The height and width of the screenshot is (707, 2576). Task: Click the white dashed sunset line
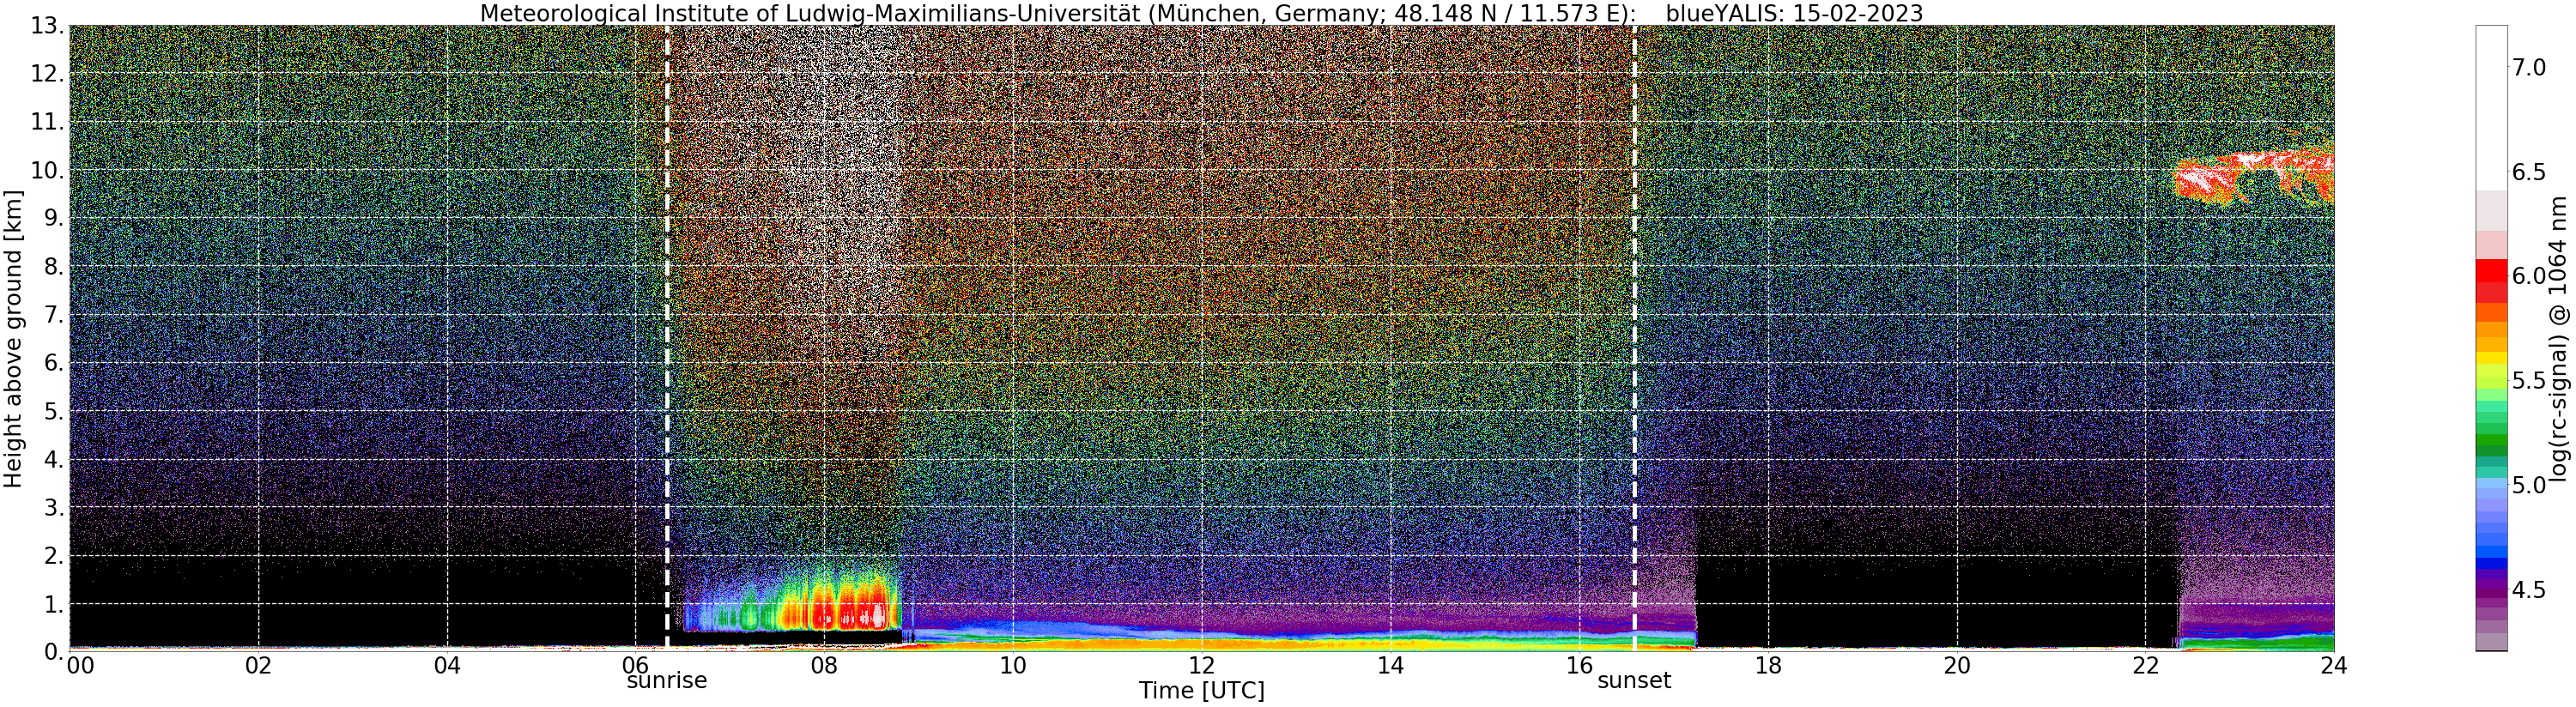[1634, 338]
